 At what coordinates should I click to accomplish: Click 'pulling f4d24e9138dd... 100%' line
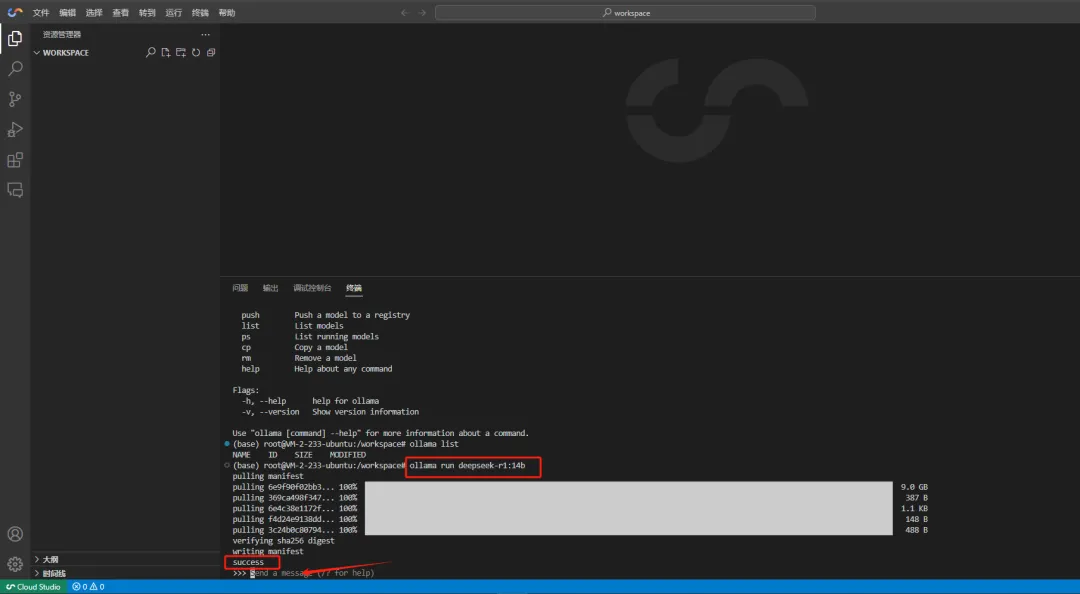(294, 520)
